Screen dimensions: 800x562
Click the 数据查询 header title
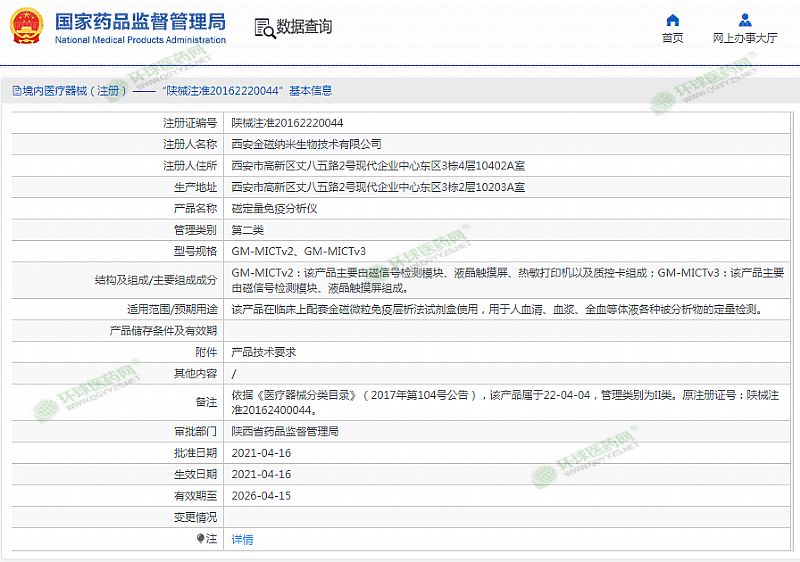(x=304, y=27)
